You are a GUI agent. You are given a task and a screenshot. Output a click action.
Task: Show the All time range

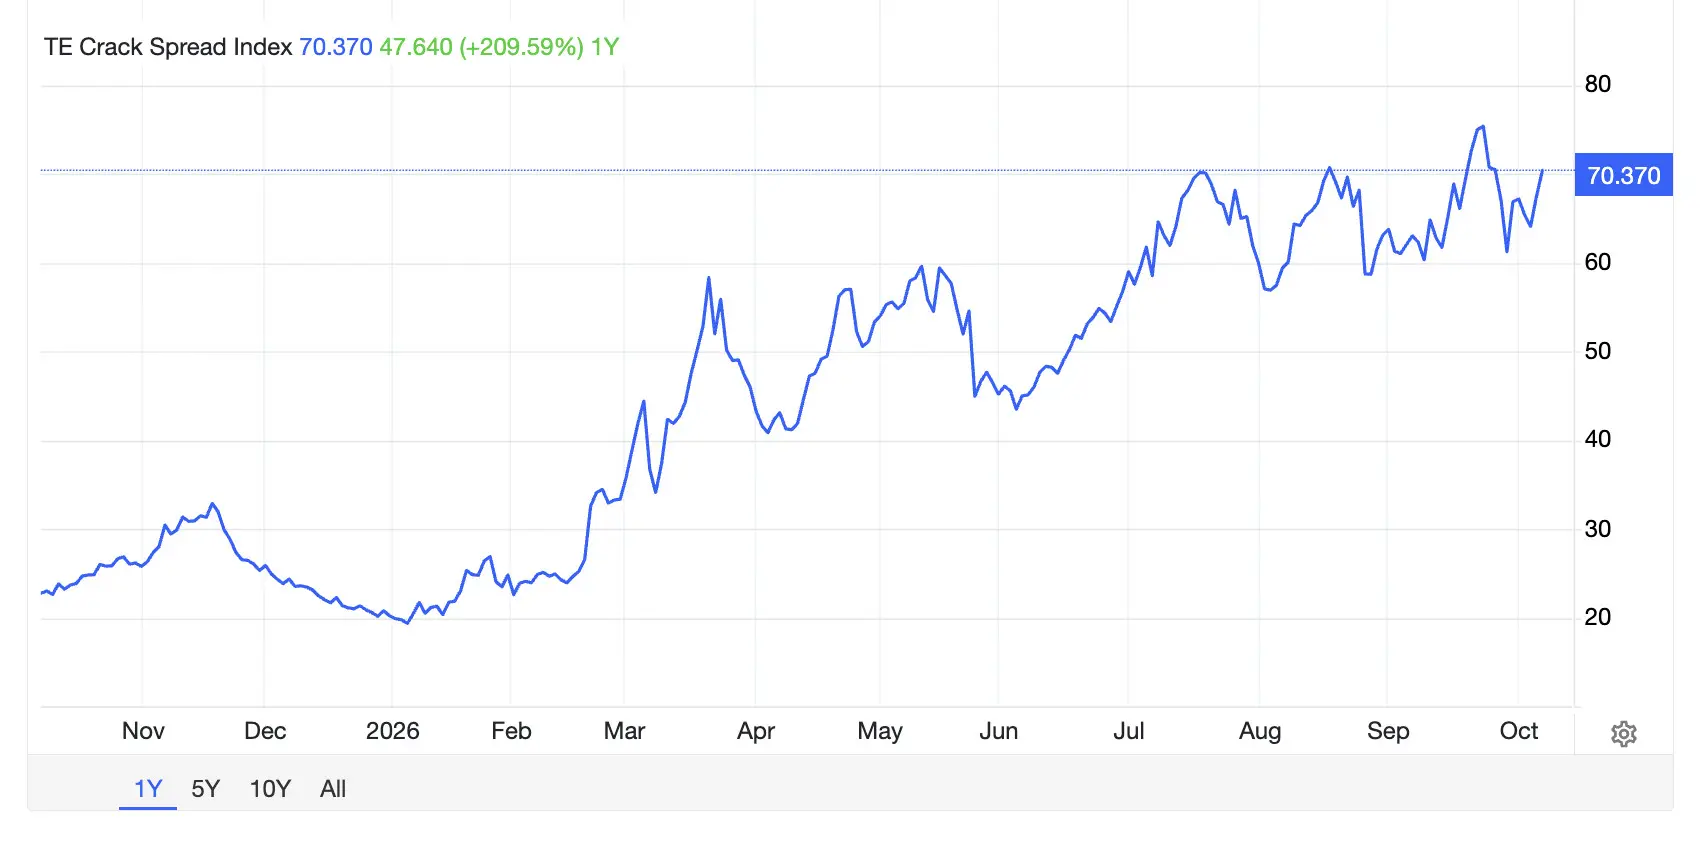[333, 789]
